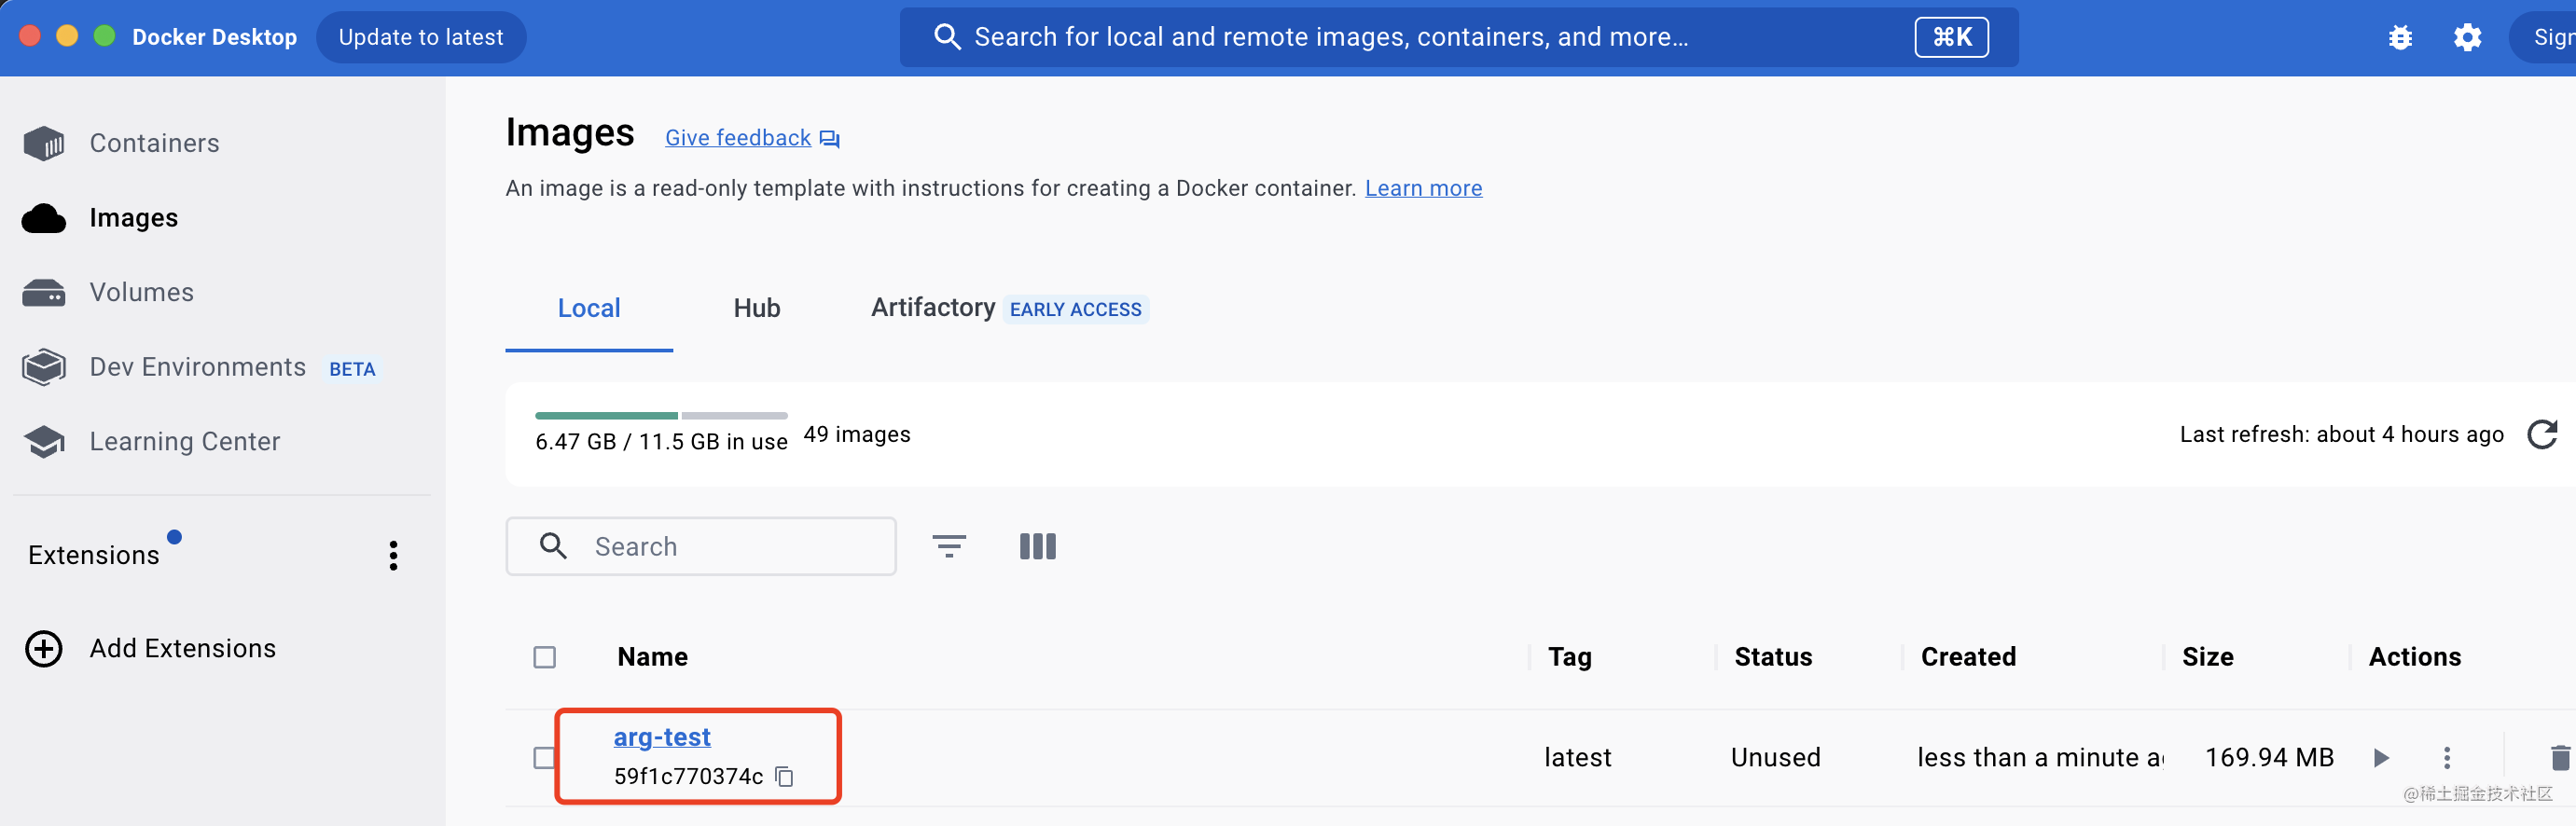This screenshot has height=826, width=2576.
Task: Click the Volumes drive icon
Action: coord(44,293)
